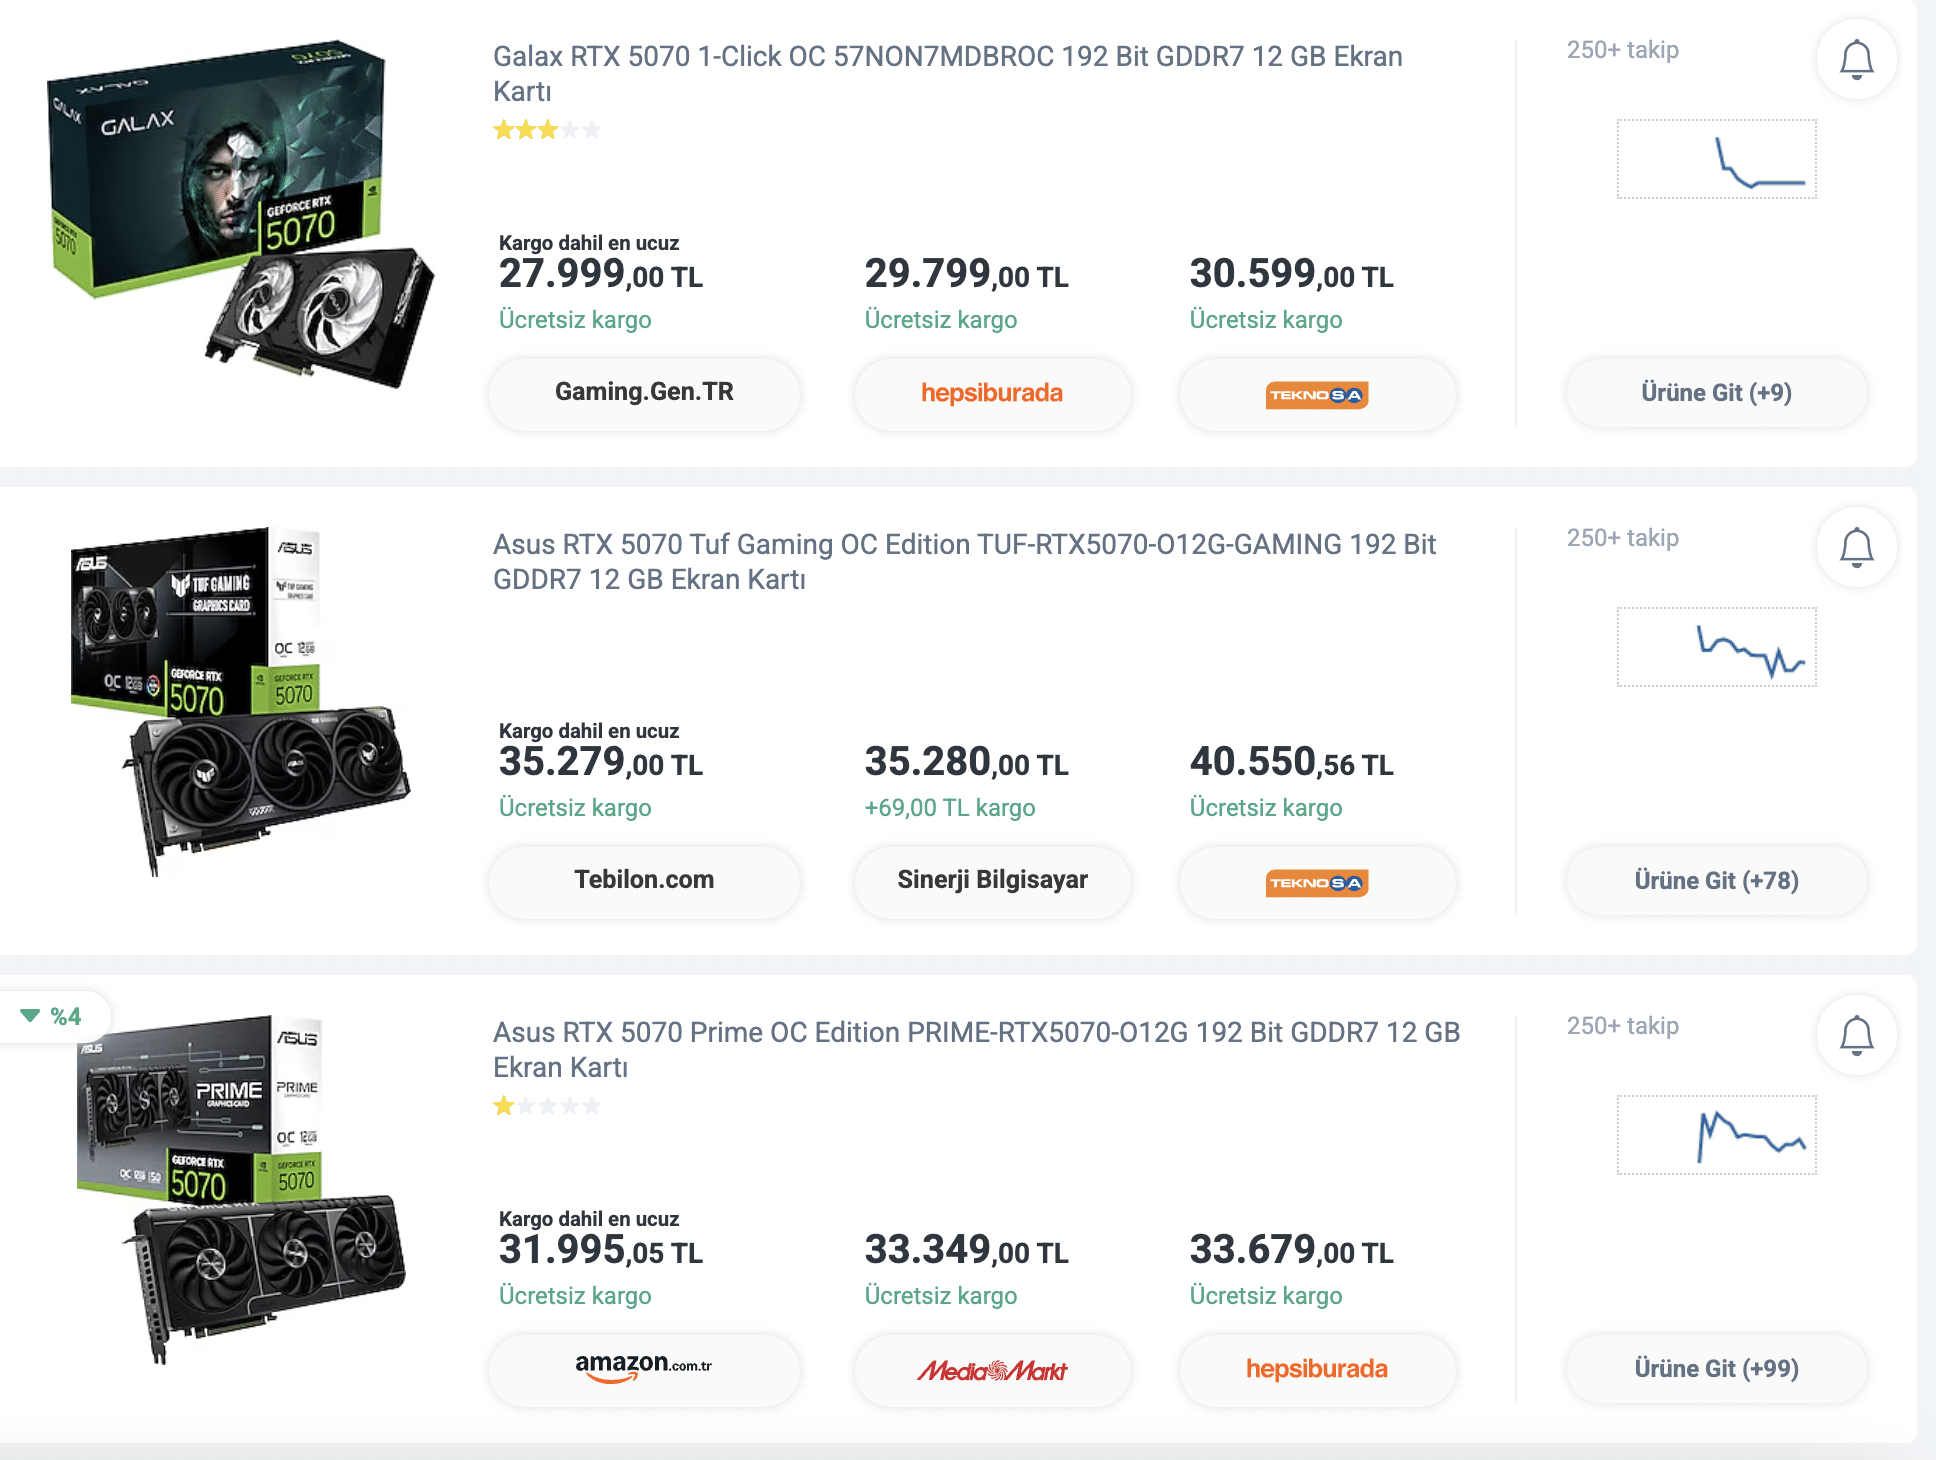Enable price alert bell for Asus Prime OC

coord(1856,1036)
